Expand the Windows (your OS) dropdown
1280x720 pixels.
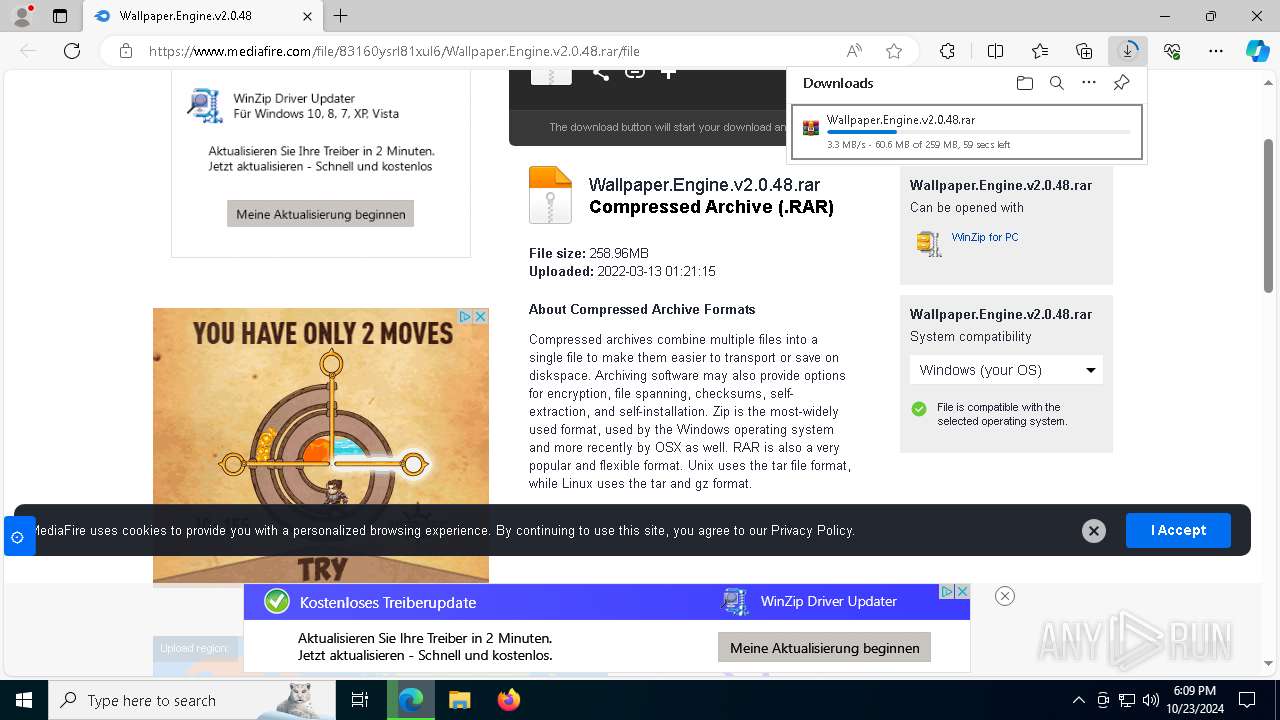tap(1006, 370)
